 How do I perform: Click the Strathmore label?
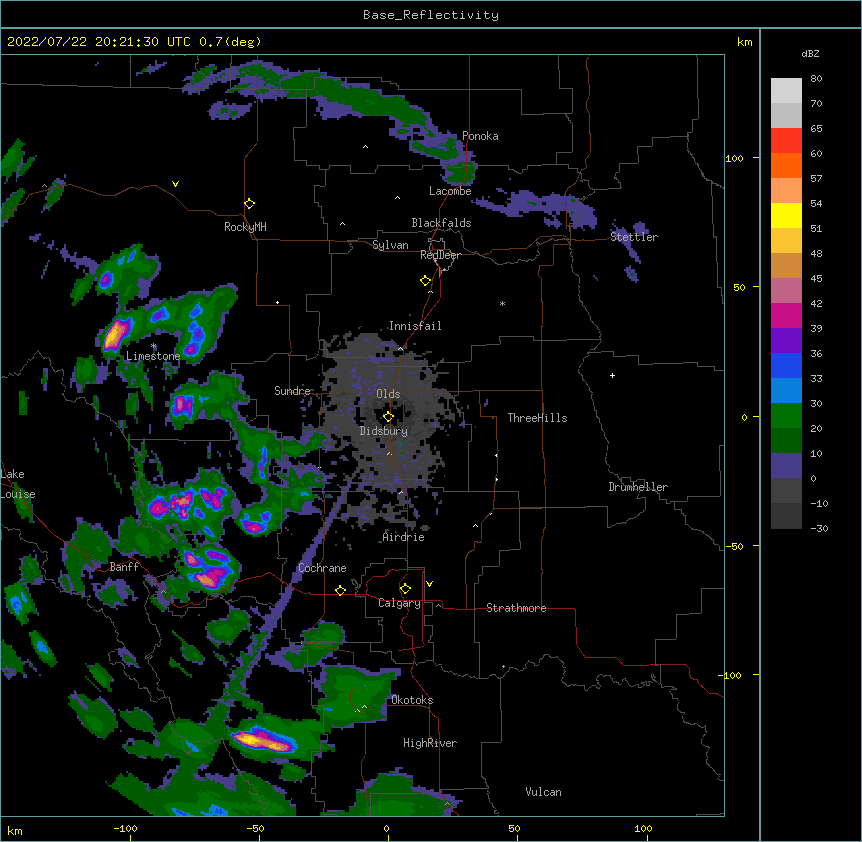(x=516, y=608)
